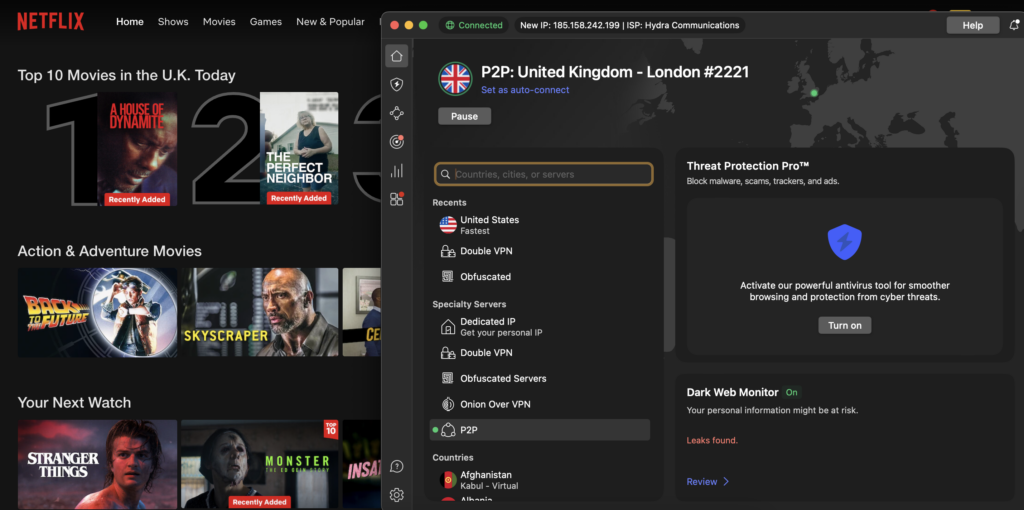Open Netflix Shows tab
1024x510 pixels.
[x=173, y=22]
